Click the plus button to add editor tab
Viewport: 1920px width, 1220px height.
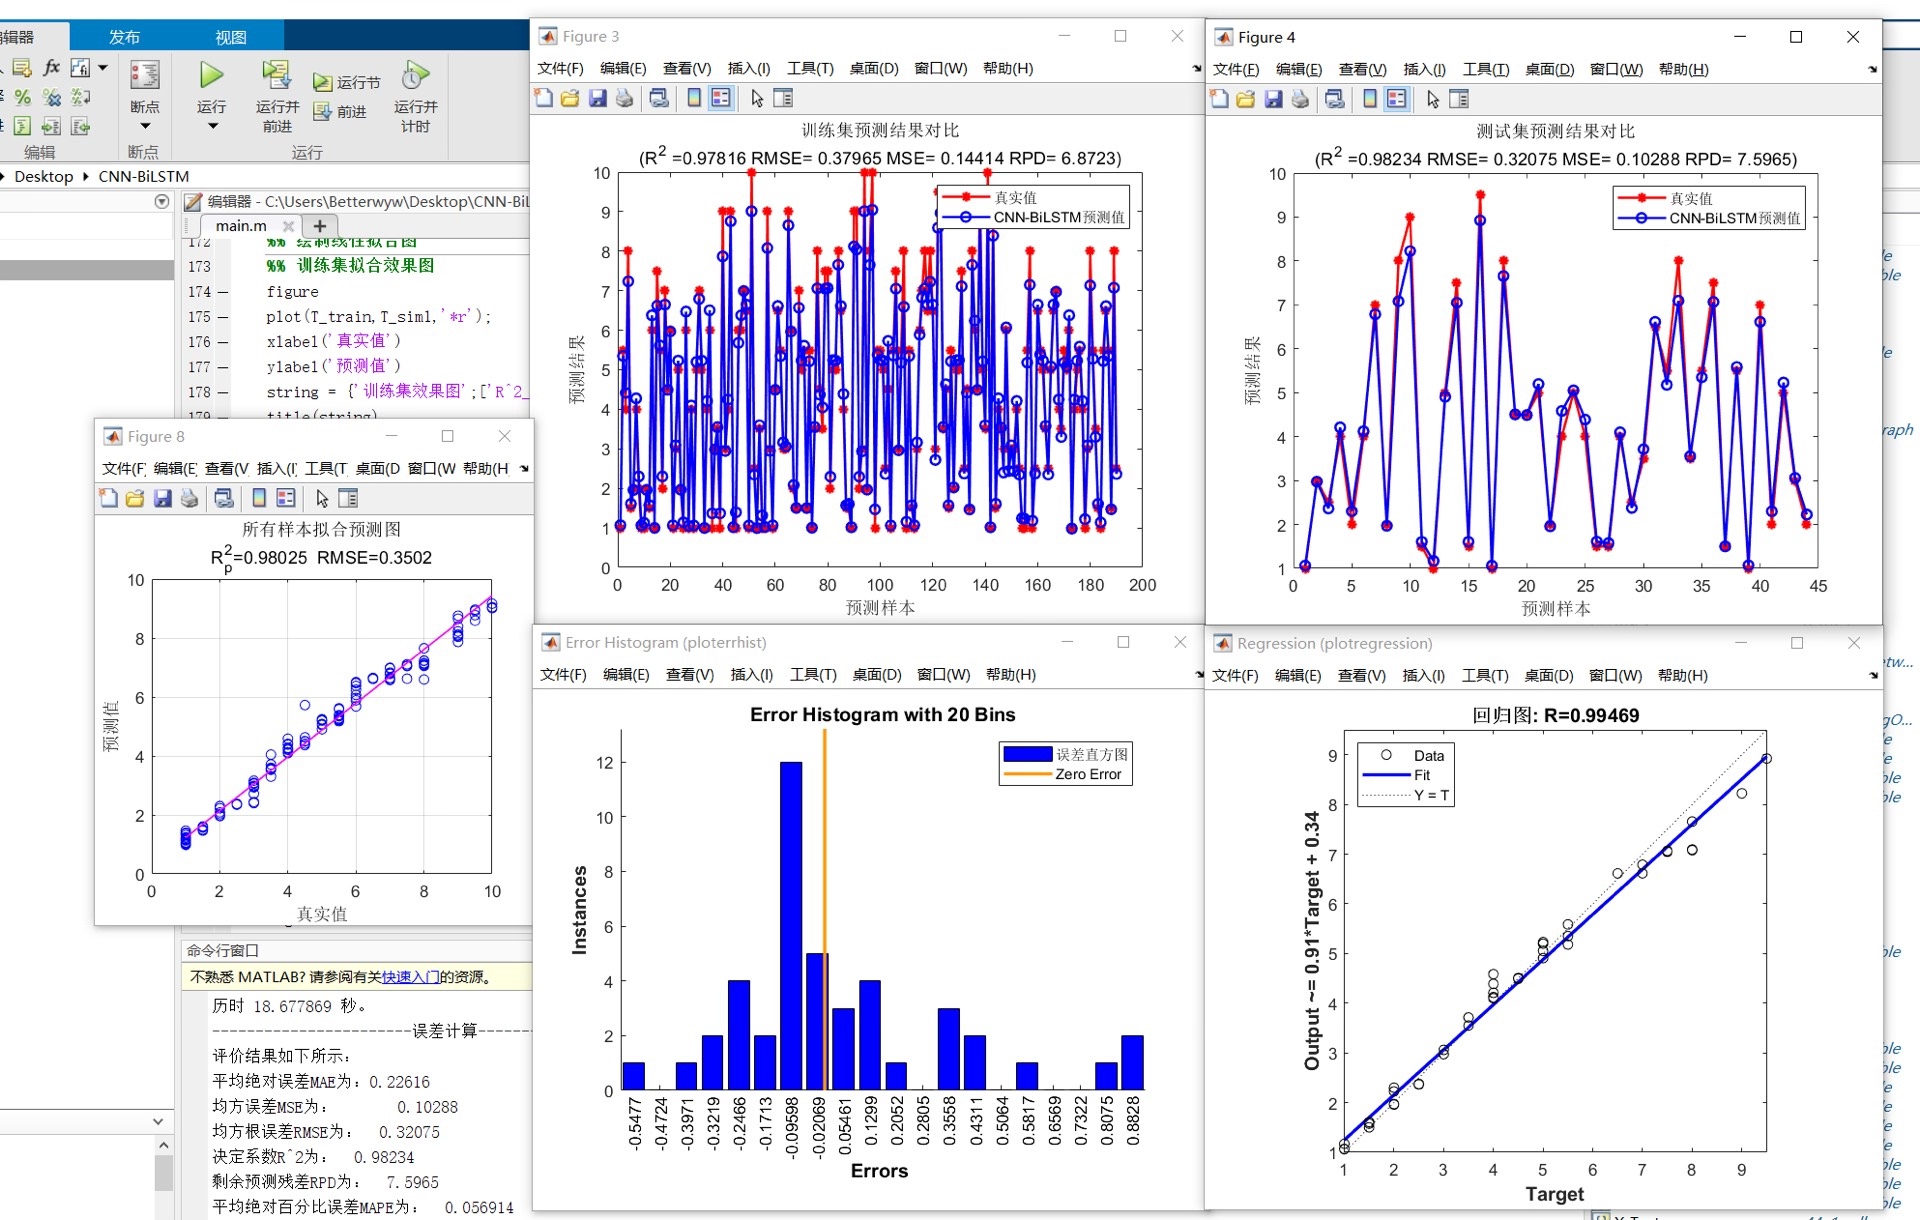(x=320, y=226)
